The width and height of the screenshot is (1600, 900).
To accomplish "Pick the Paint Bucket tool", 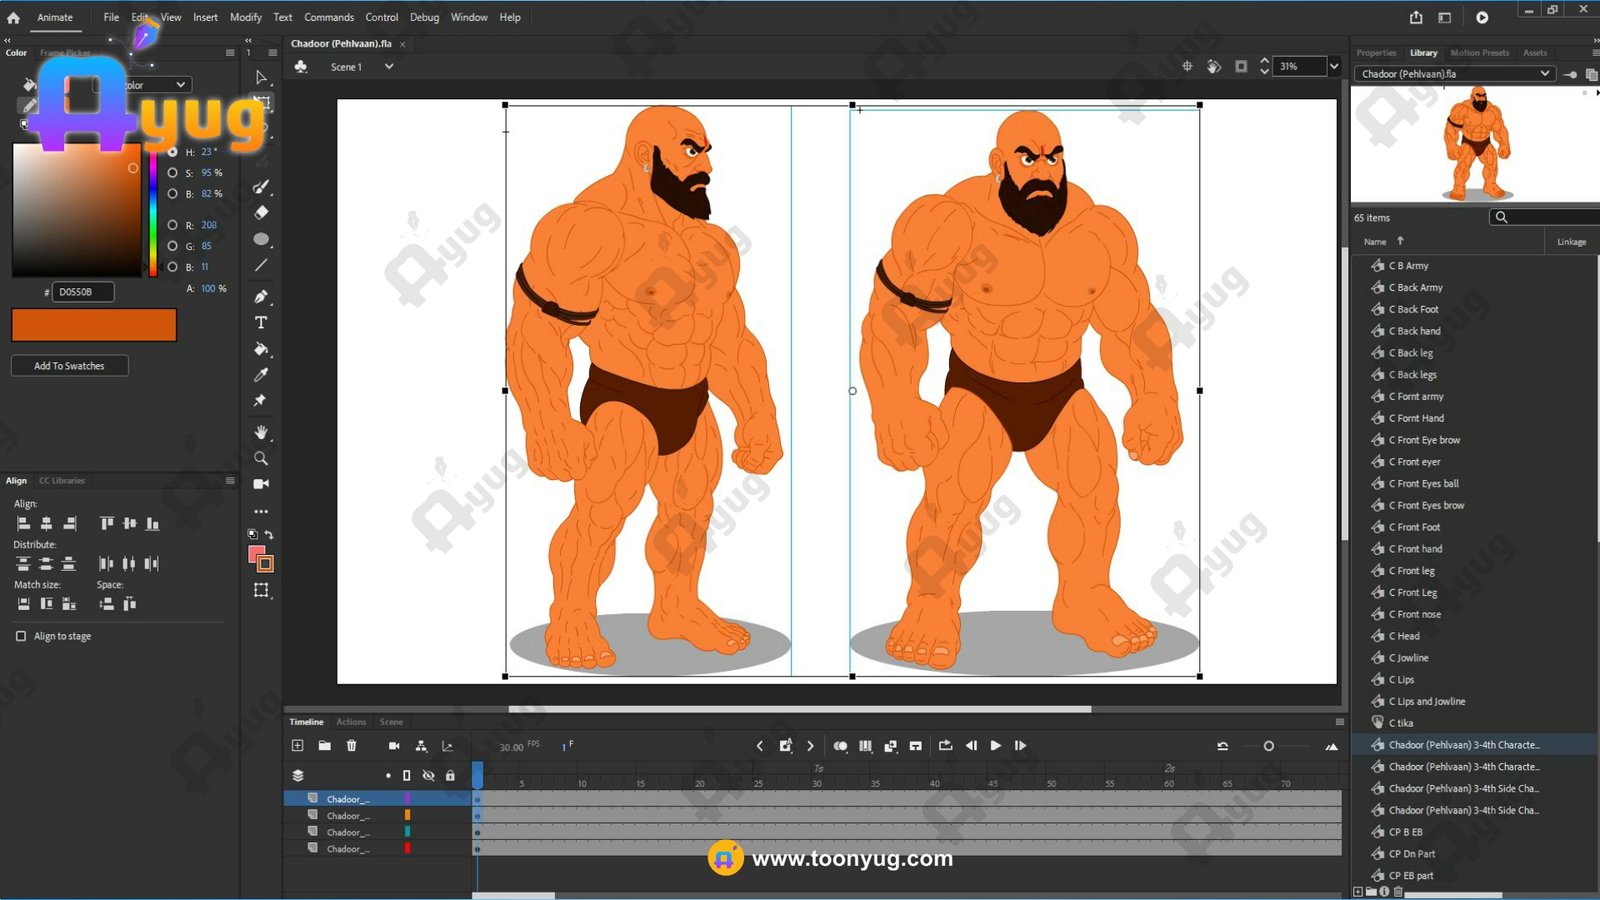I will 261,349.
